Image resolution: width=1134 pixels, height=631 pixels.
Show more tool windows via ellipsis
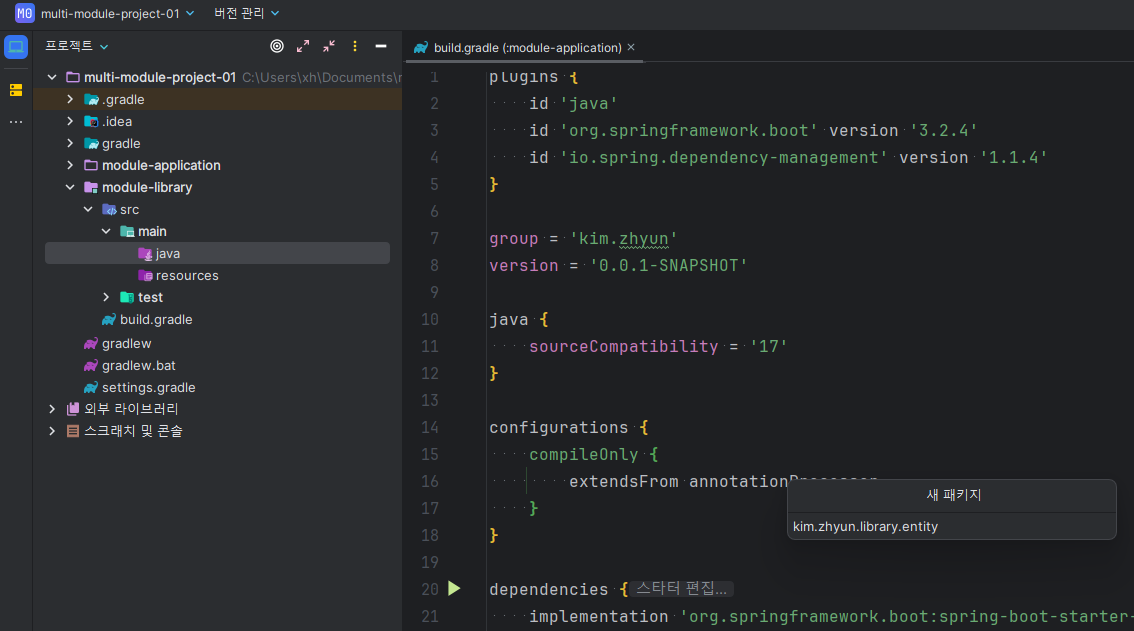click(16, 122)
